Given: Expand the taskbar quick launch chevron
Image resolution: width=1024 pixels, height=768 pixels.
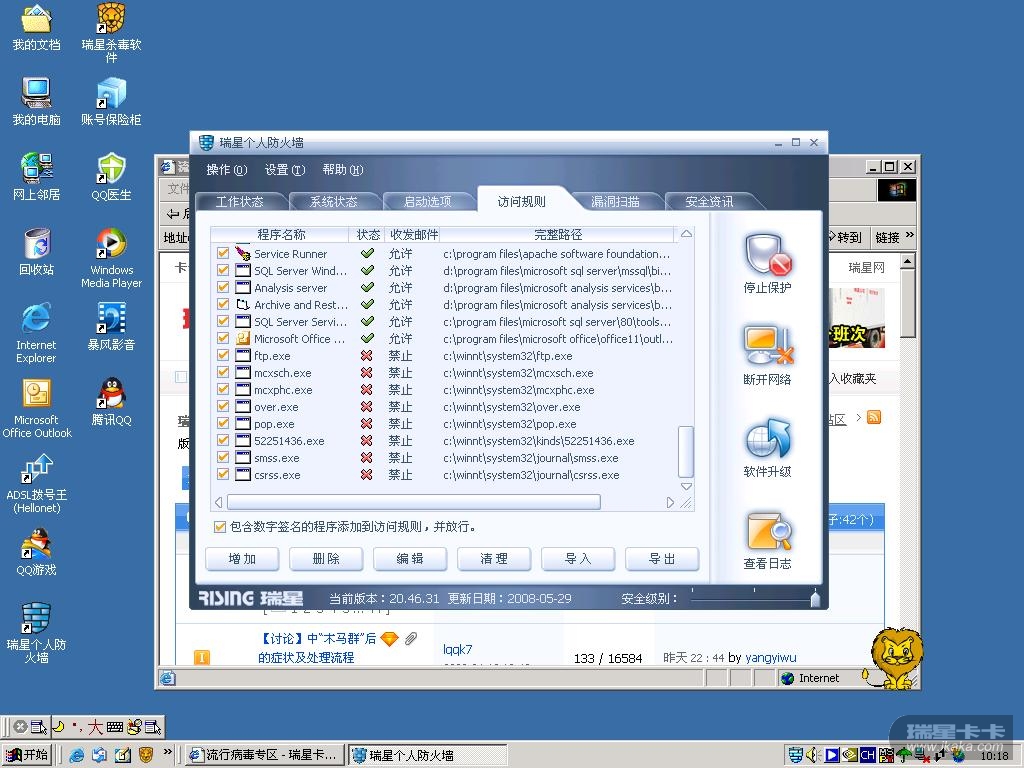Looking at the screenshot, I should [x=168, y=752].
